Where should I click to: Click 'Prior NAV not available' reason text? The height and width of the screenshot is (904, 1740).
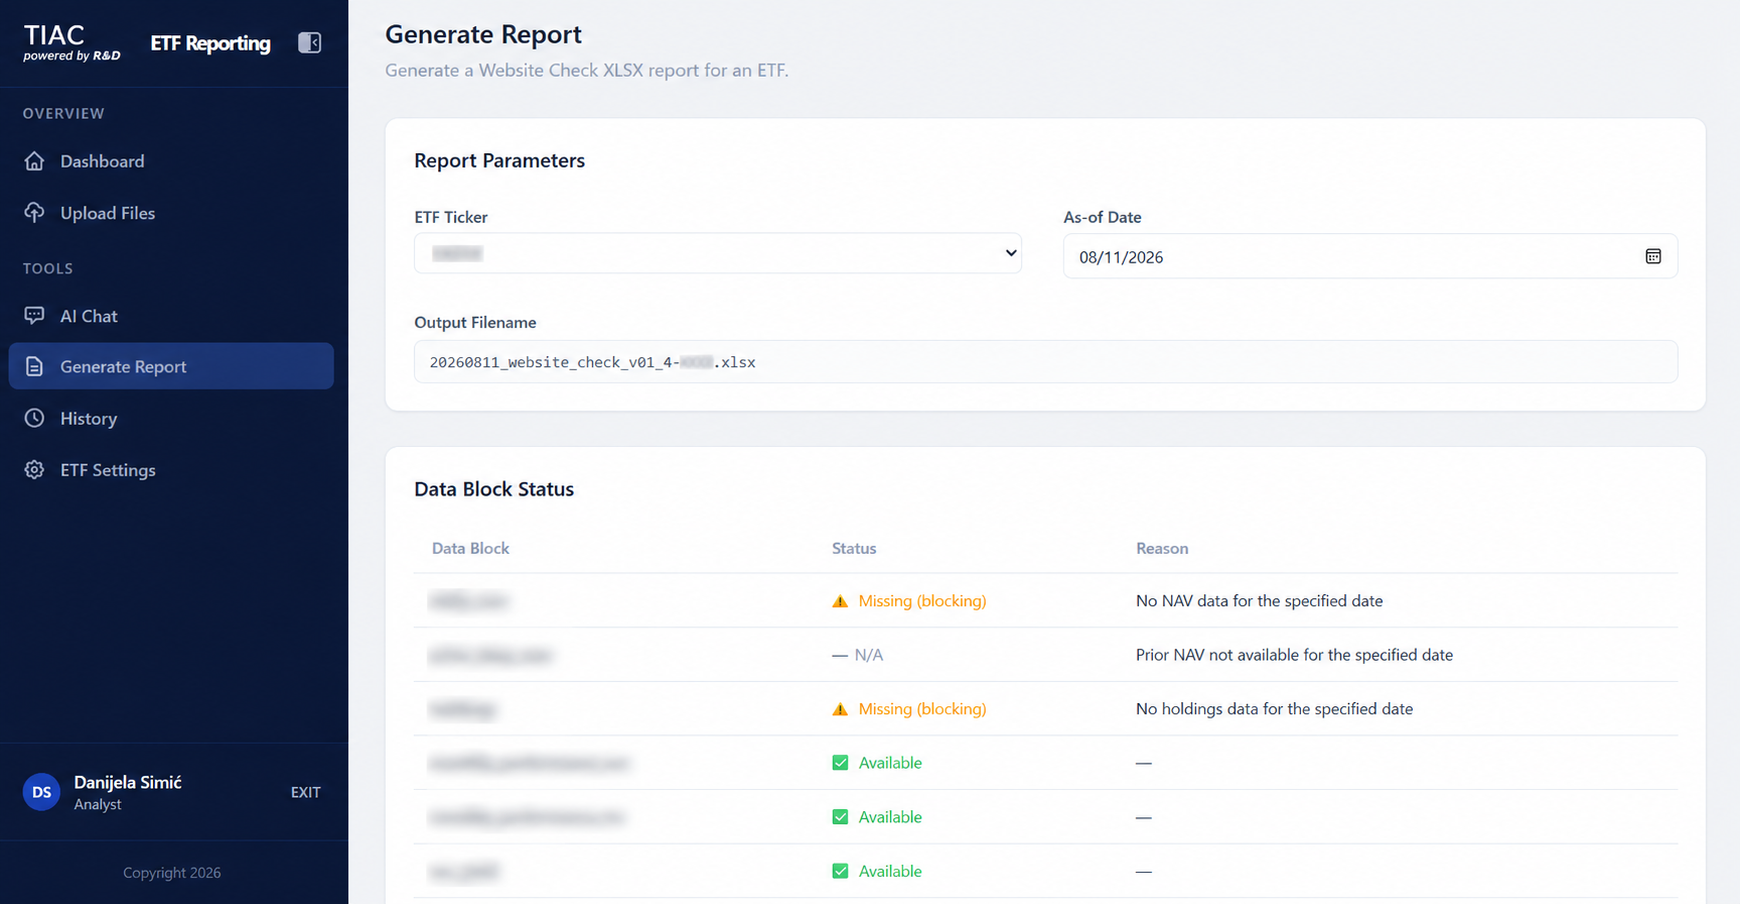coord(1294,655)
